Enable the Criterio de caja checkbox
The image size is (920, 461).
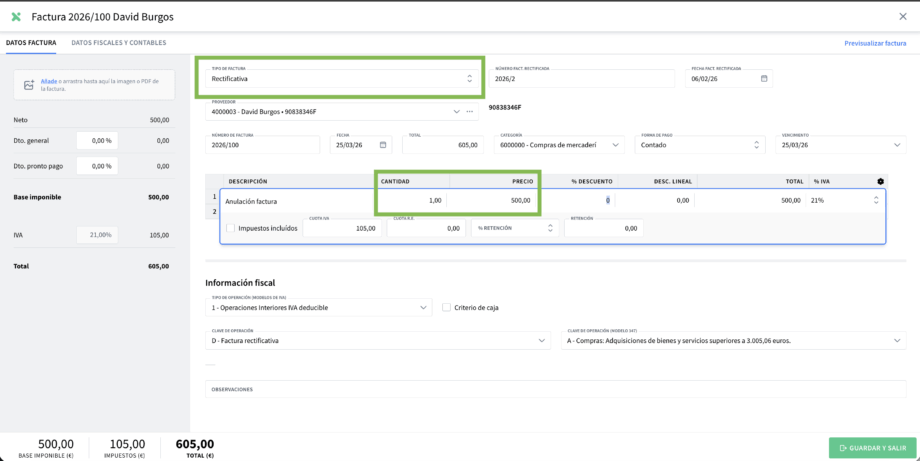click(x=447, y=307)
